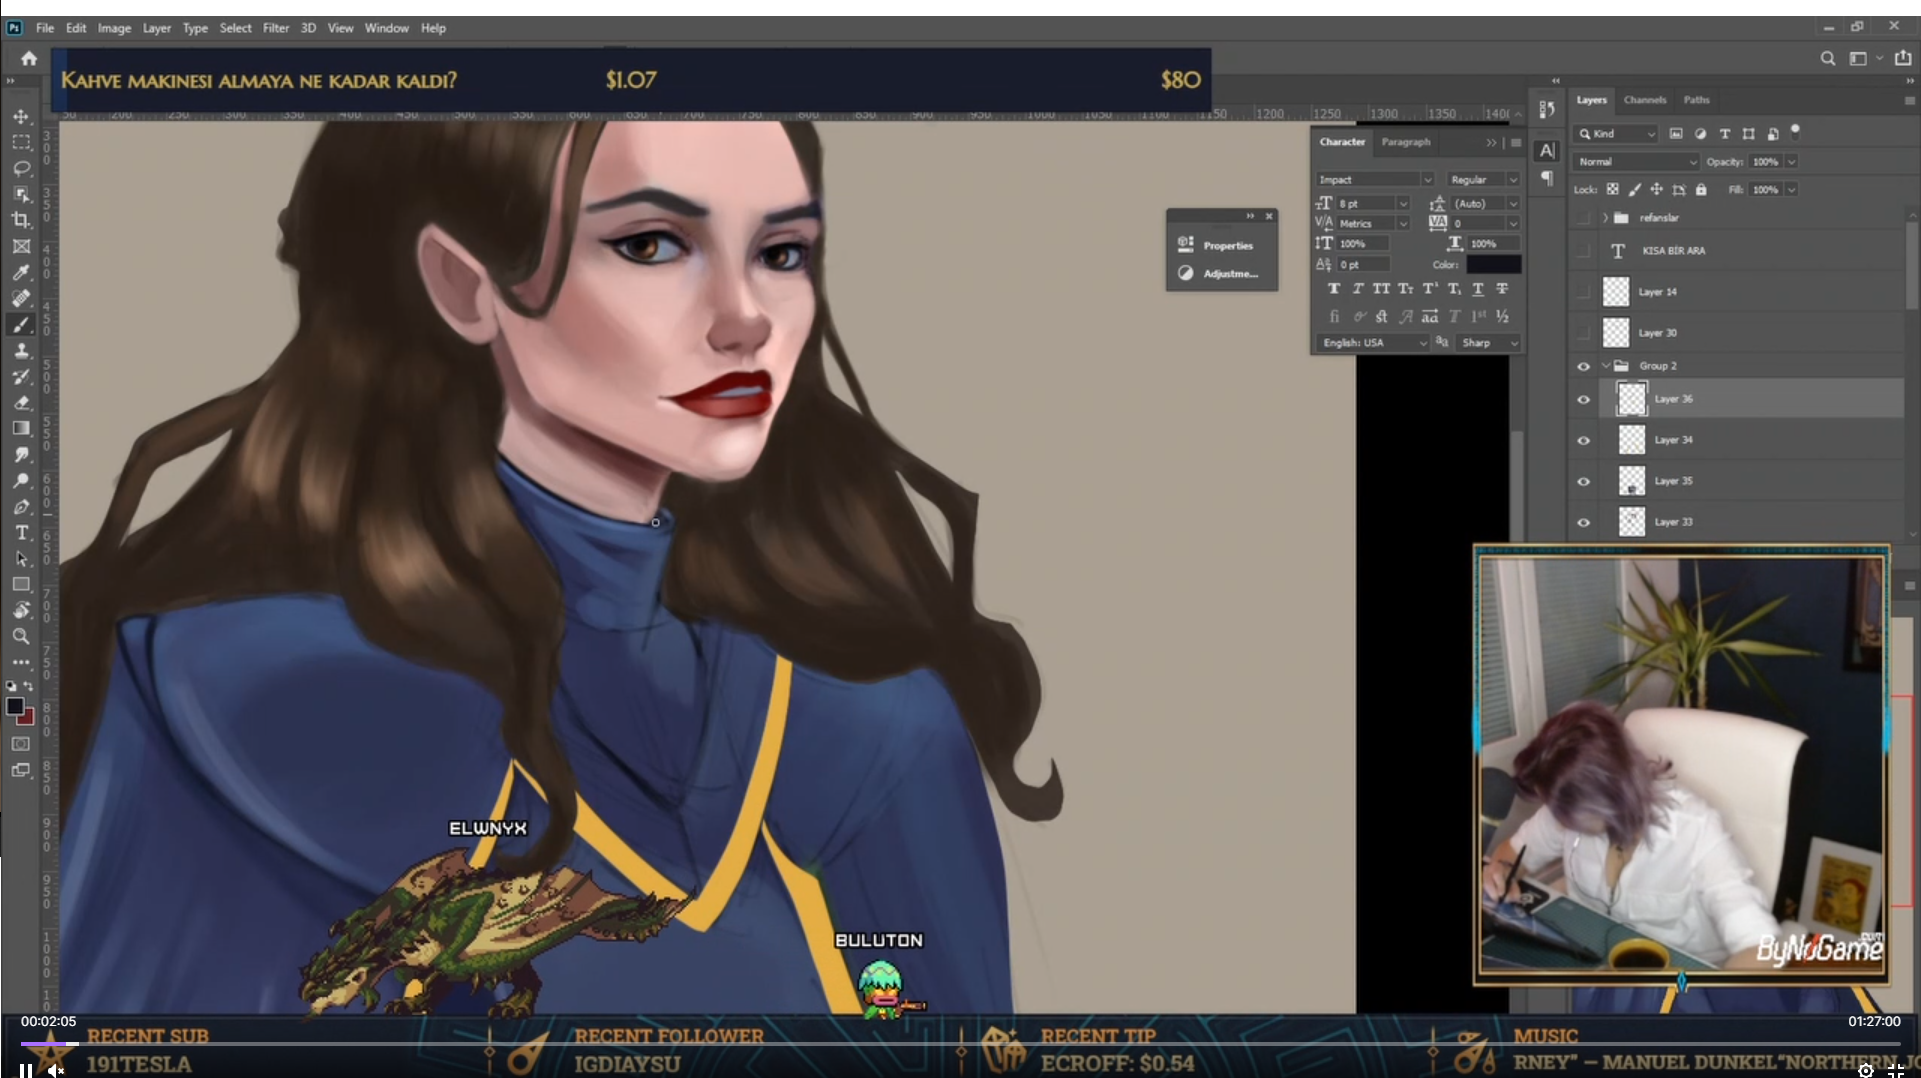Select the Horizontal Type tool

tap(21, 532)
